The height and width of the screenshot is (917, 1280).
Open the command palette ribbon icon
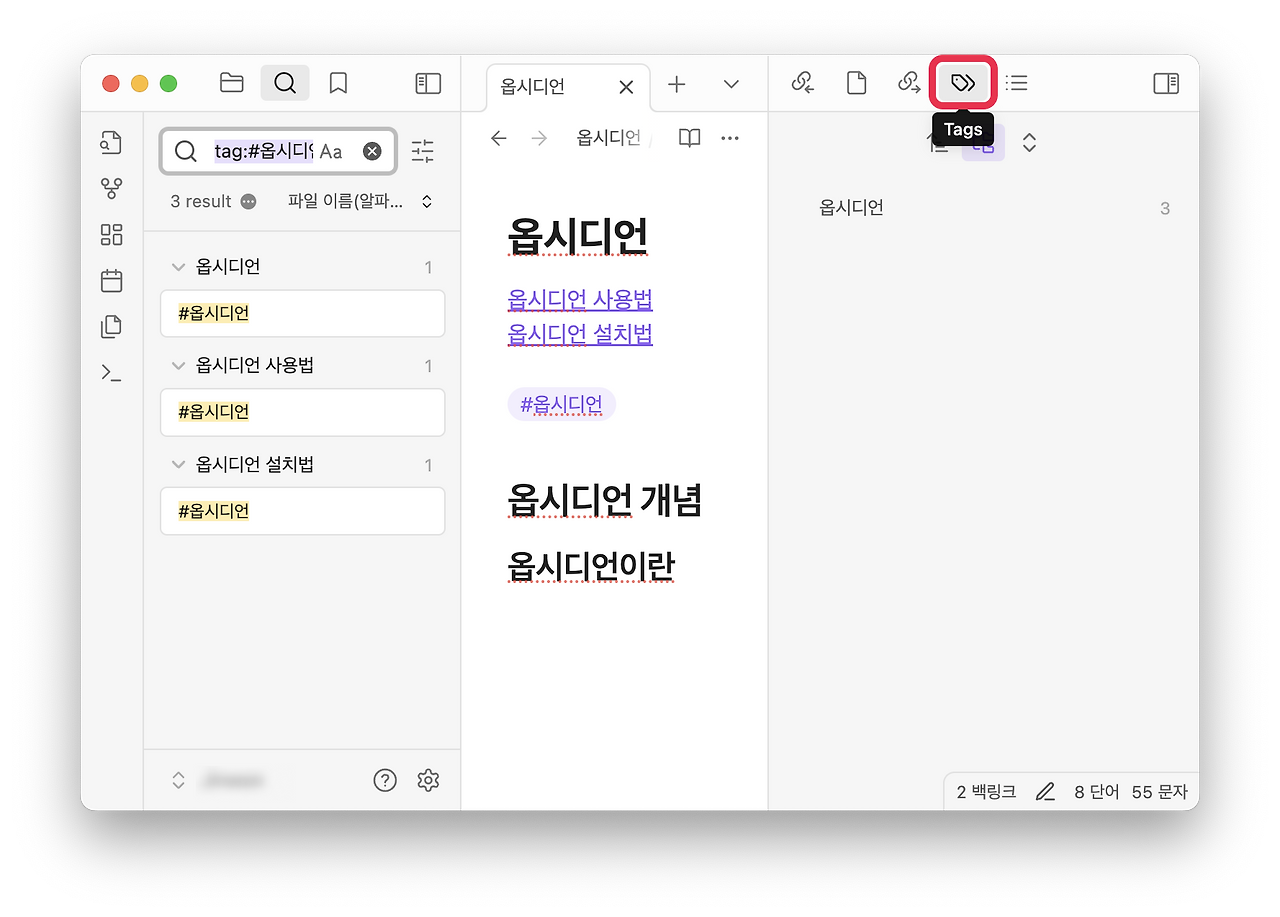coord(111,373)
